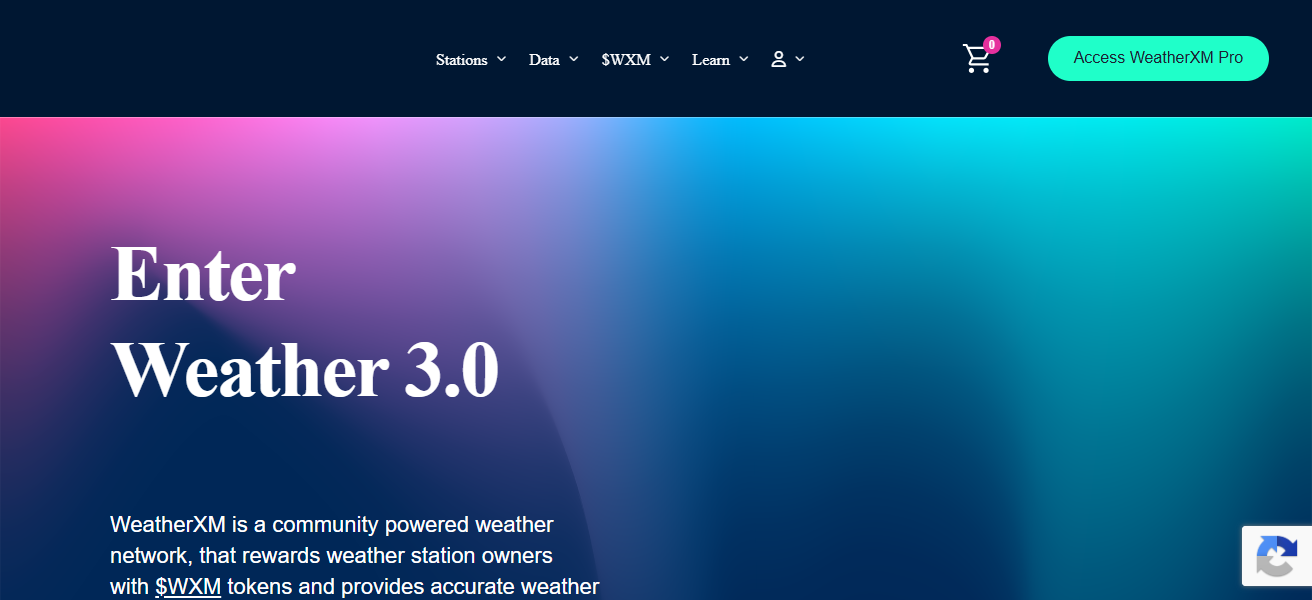Screen dimensions: 1312x600
Task: Click the reCAPTCHA badge
Action: tap(1277, 556)
